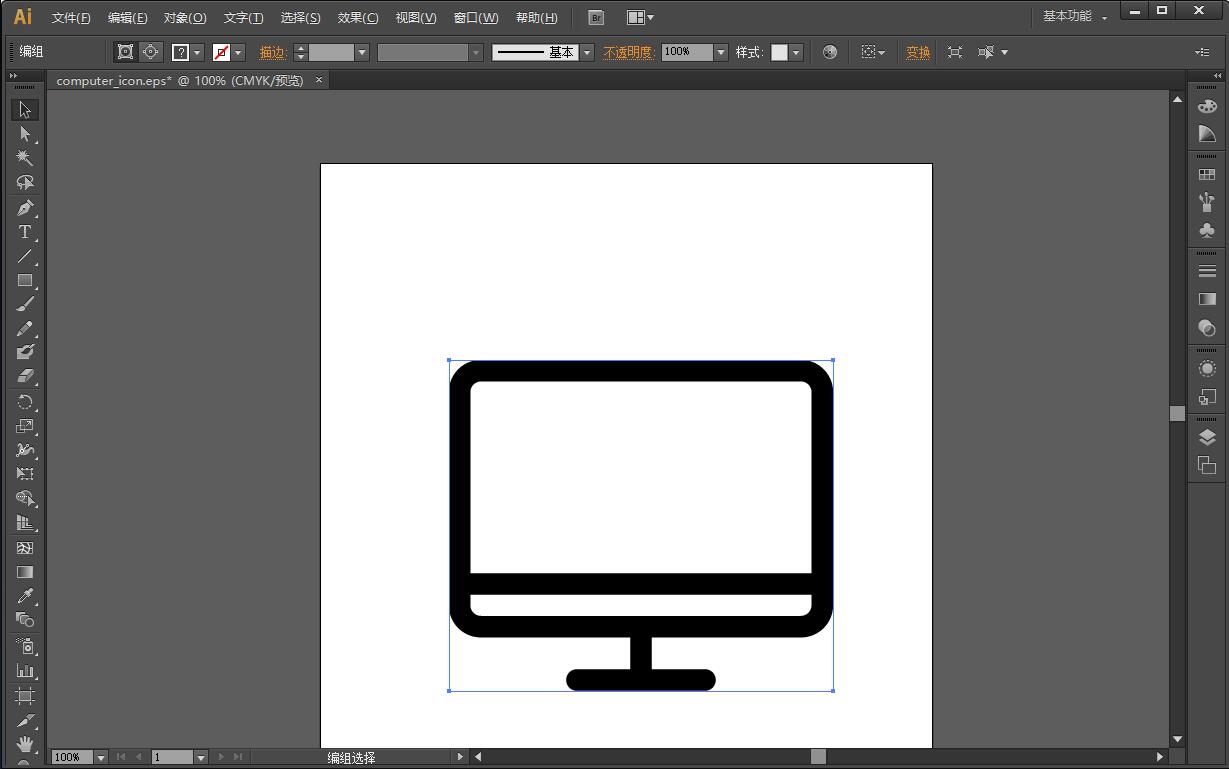Pick the Magic Wand tool
Viewport: 1229px width, 769px height.
tap(25, 158)
